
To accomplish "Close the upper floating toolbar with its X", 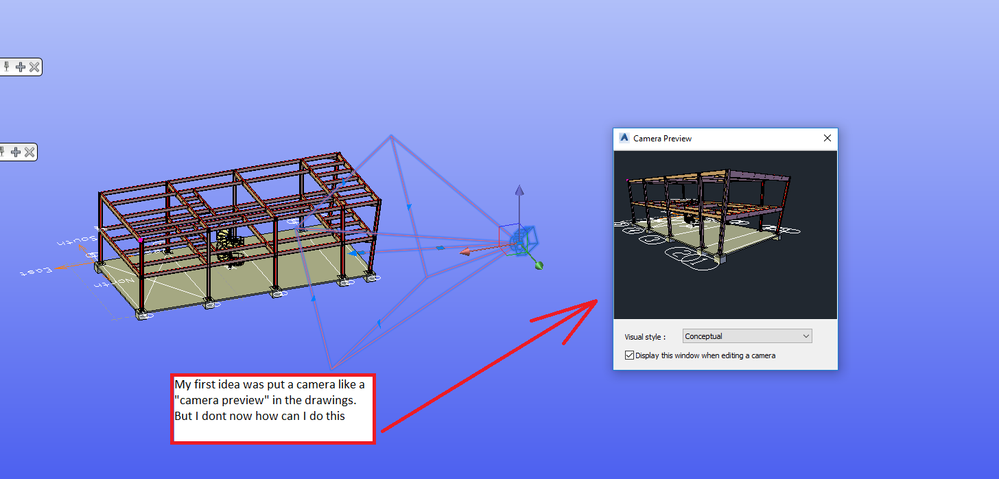I will pos(34,66).
